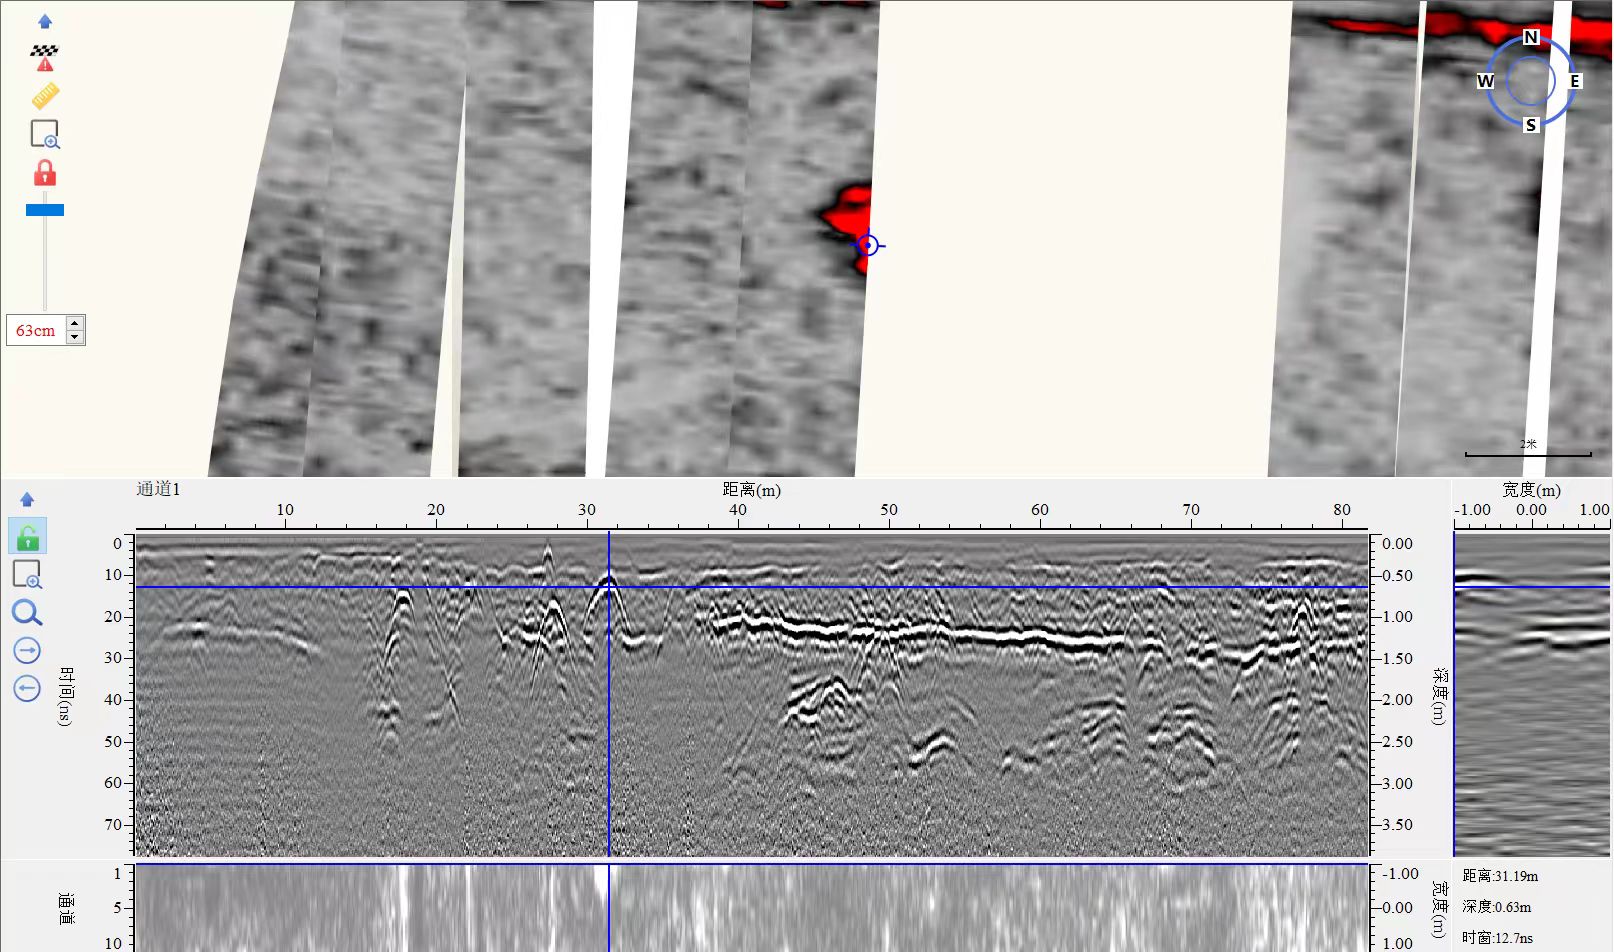Click the blue crosshair marker on map
The width and height of the screenshot is (1614, 952).
pos(868,245)
